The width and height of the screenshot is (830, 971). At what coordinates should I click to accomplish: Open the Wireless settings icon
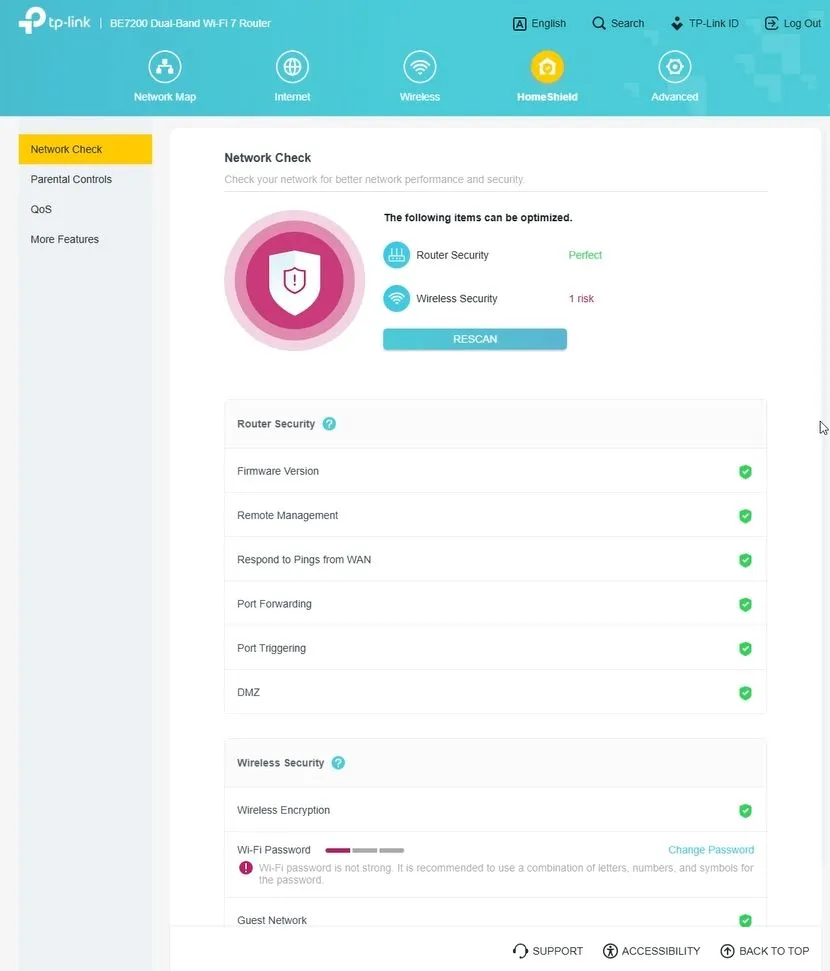point(419,68)
